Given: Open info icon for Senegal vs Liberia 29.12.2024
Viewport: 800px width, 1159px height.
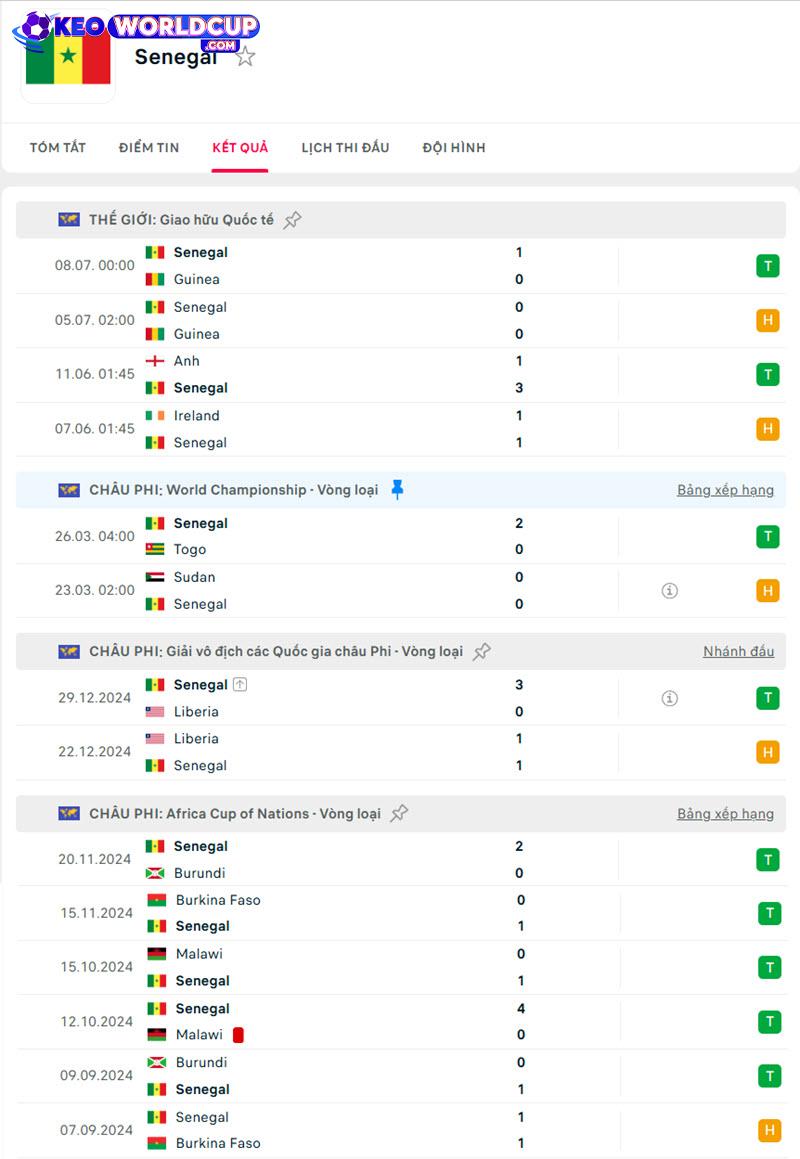Looking at the screenshot, I should (x=669, y=698).
